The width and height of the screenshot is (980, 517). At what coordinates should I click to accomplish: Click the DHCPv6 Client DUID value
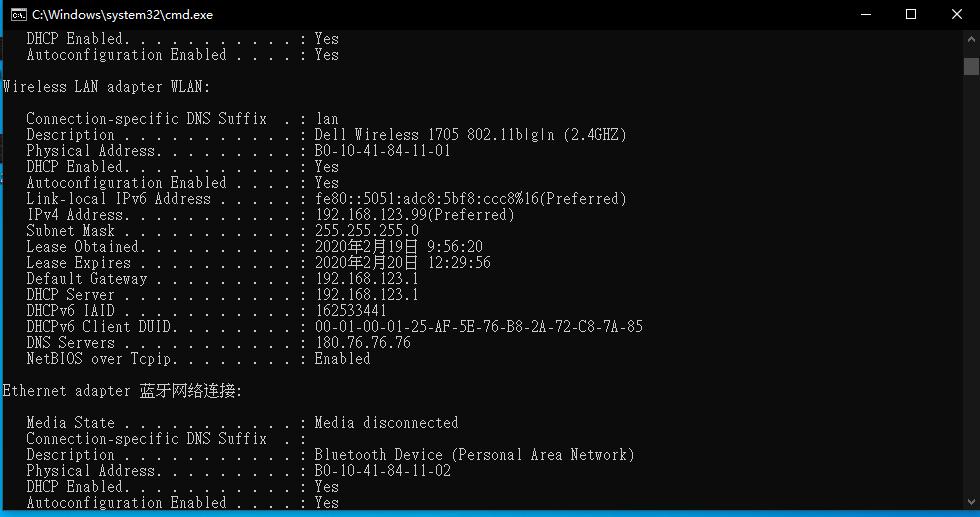pyautogui.click(x=478, y=327)
